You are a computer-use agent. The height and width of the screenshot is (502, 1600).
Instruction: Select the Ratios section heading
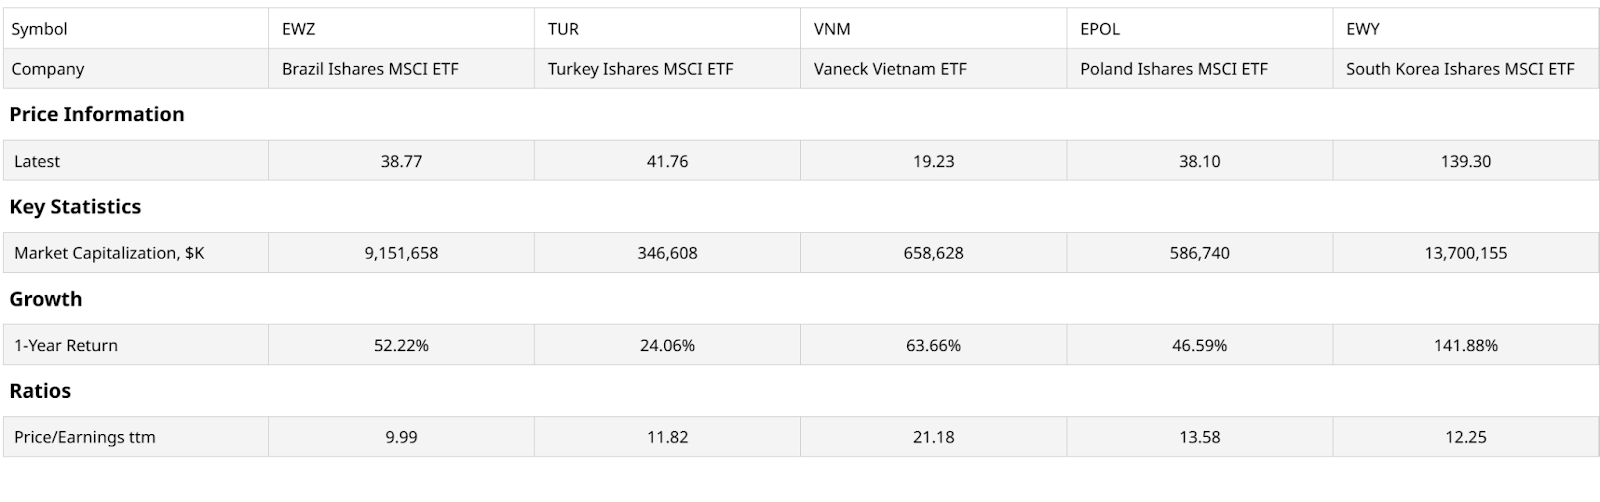click(x=40, y=391)
